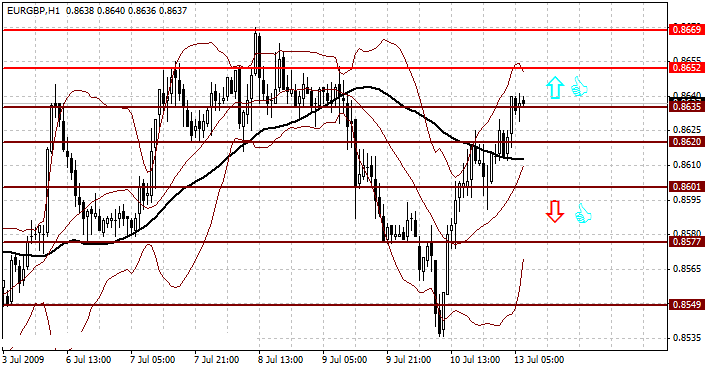The width and height of the screenshot is (705, 367).
Task: Click the EURGBP,H1 chart title text
Action: [x=34, y=10]
